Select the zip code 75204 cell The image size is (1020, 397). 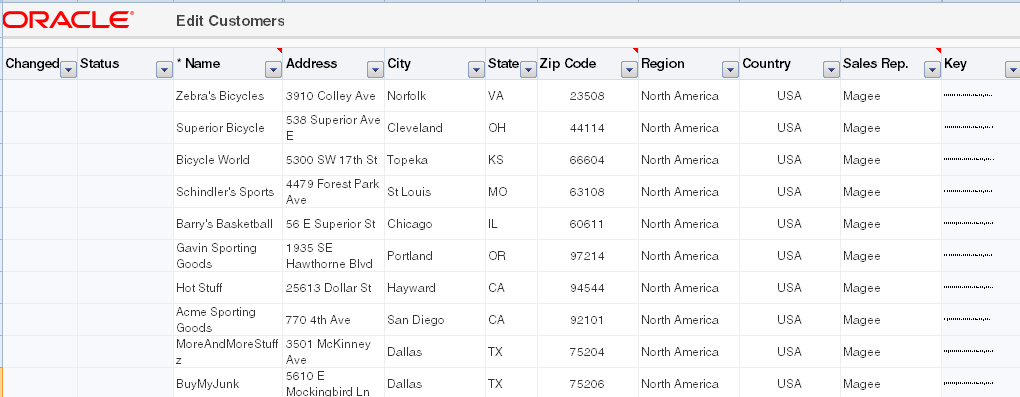(587, 351)
